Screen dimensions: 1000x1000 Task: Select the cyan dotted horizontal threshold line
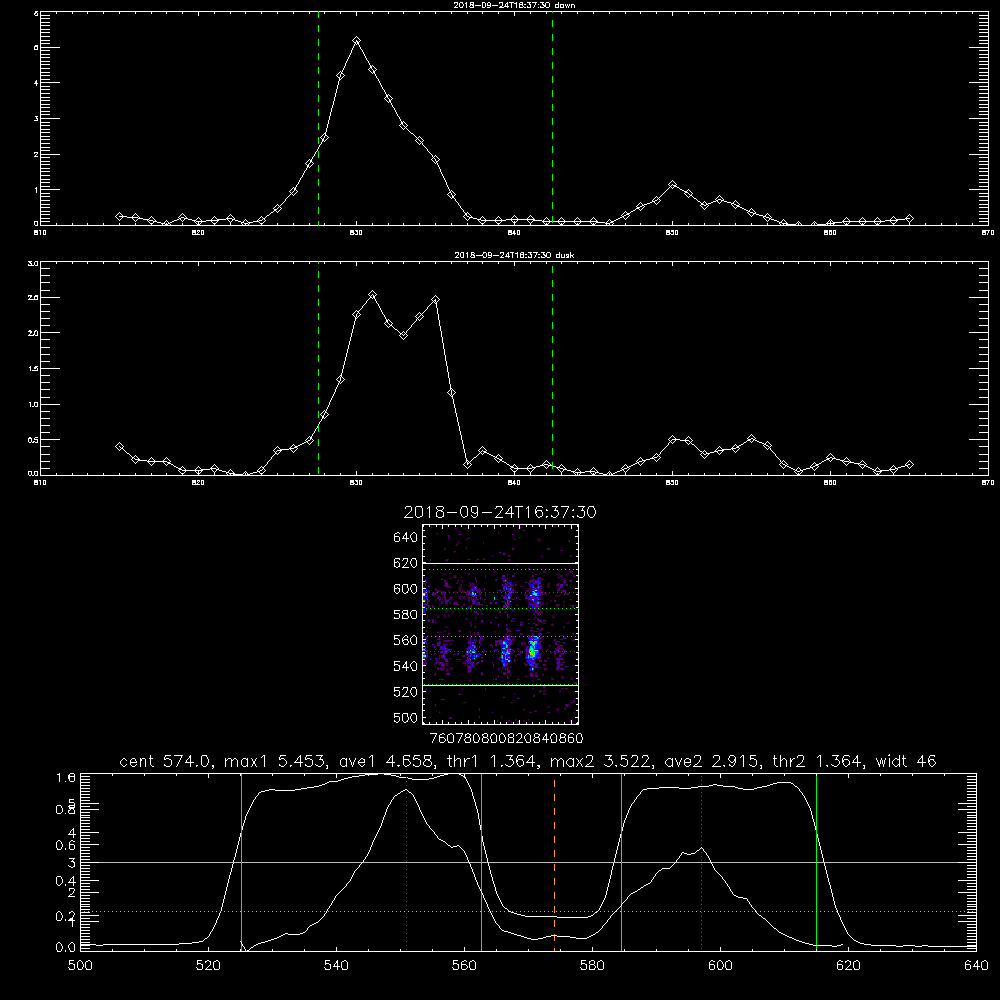(x=528, y=911)
